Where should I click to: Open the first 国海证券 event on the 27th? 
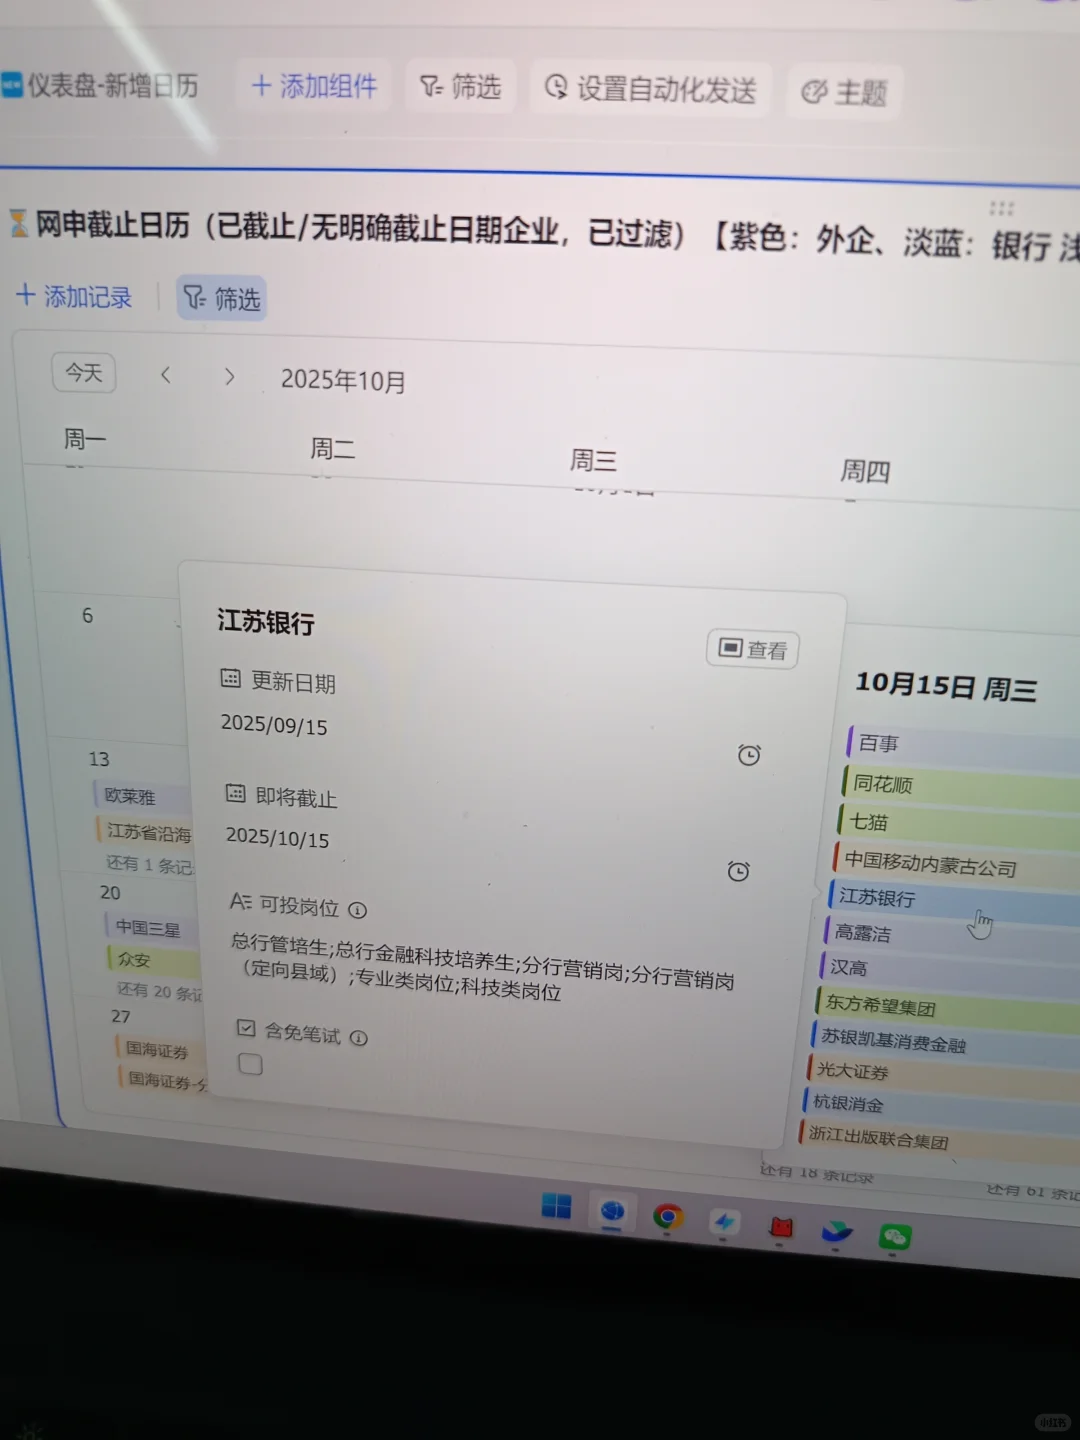click(x=160, y=1049)
